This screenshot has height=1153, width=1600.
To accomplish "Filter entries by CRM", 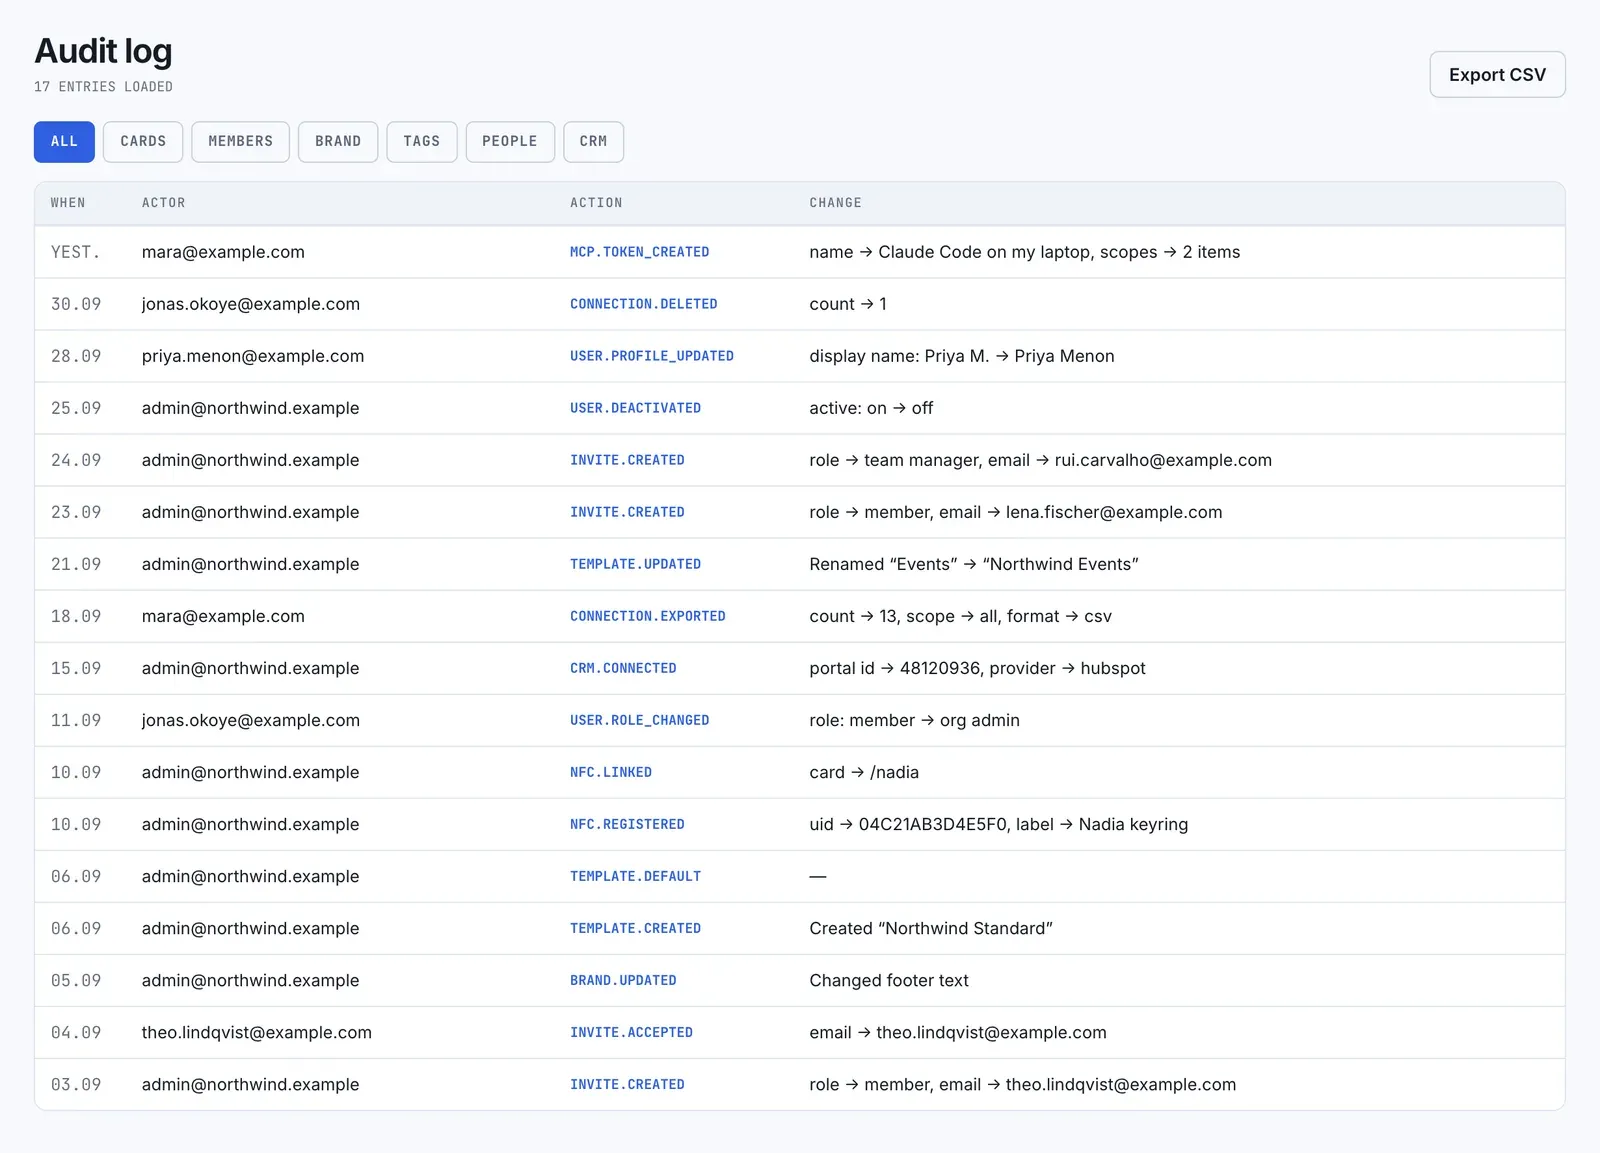I will [x=593, y=142].
